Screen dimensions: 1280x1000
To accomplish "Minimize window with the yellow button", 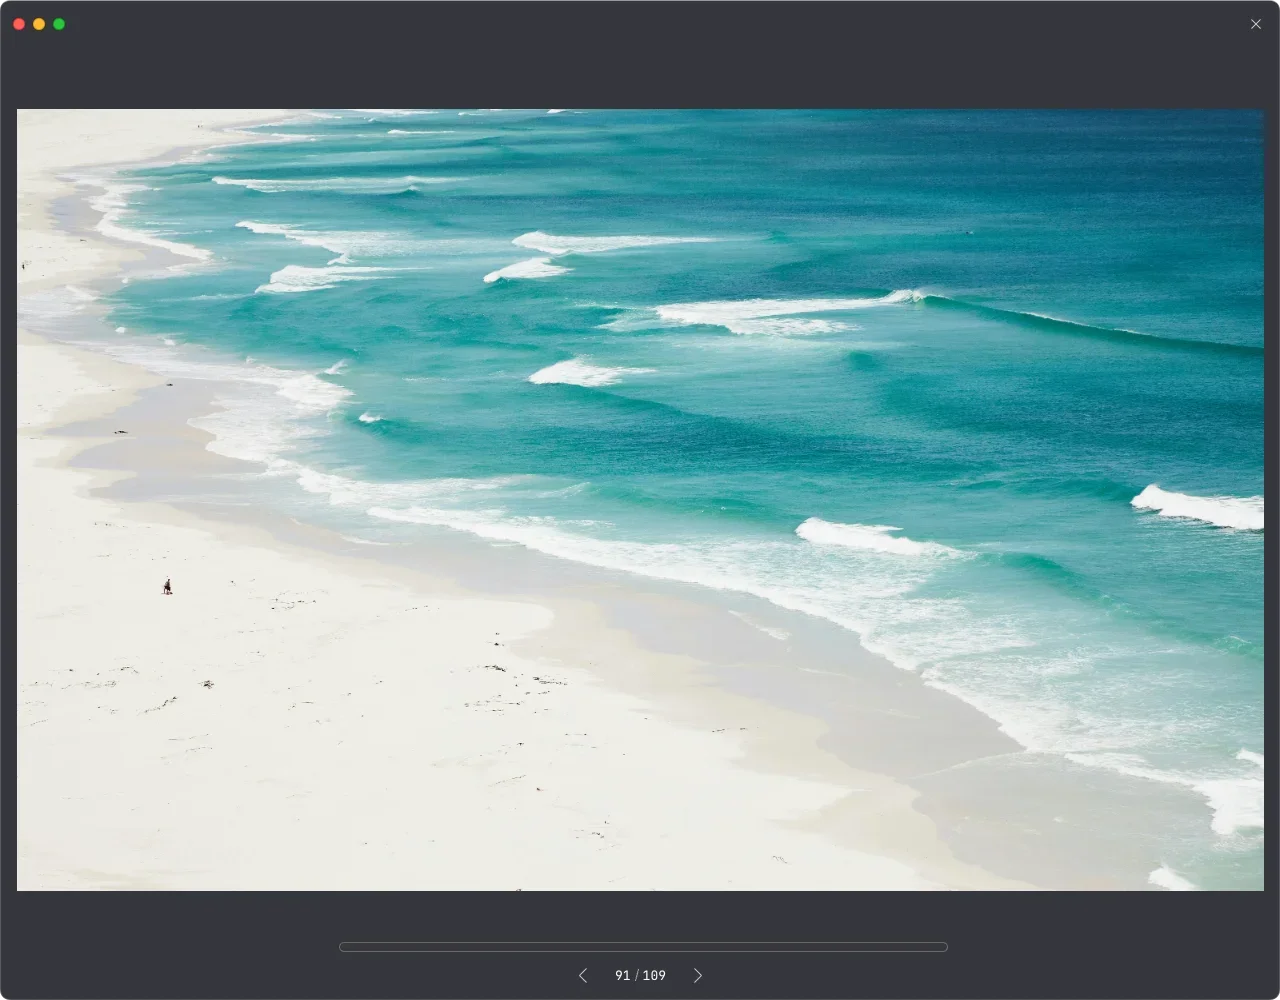I will [39, 24].
